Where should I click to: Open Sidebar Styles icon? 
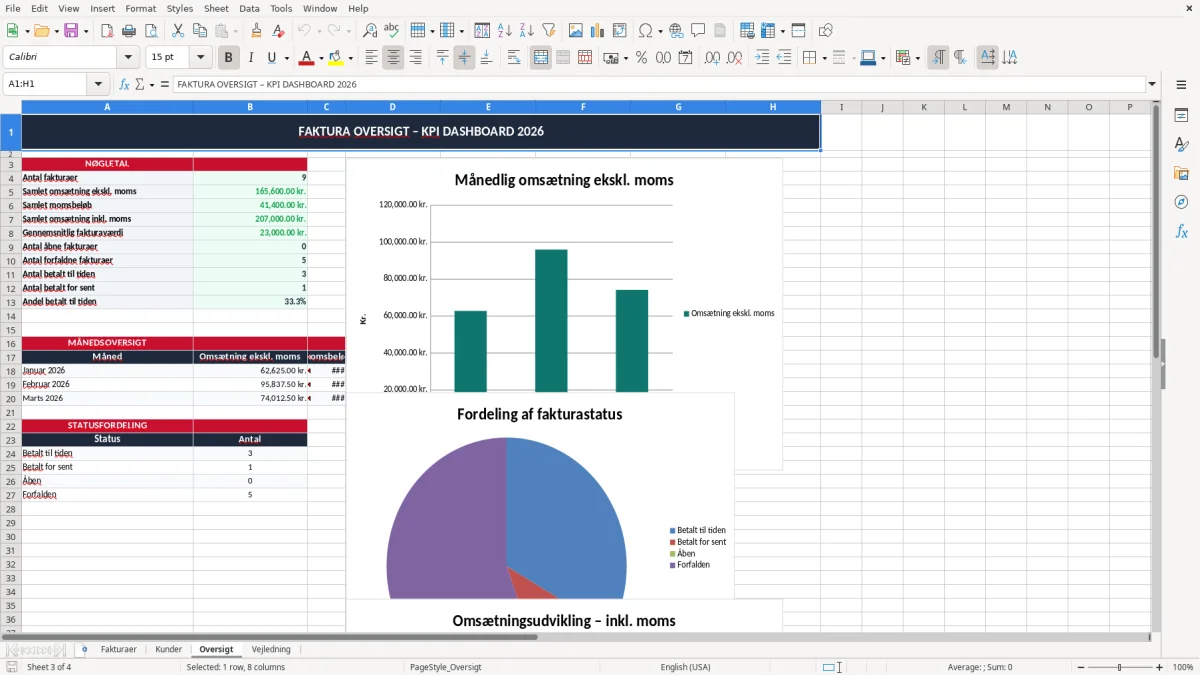tap(1181, 145)
